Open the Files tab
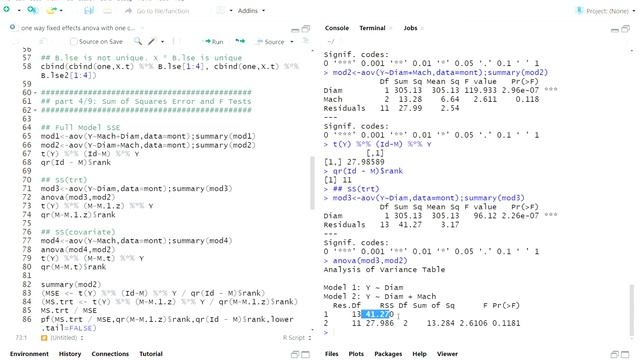Screen dimensions: 640x360 coord(331,354)
